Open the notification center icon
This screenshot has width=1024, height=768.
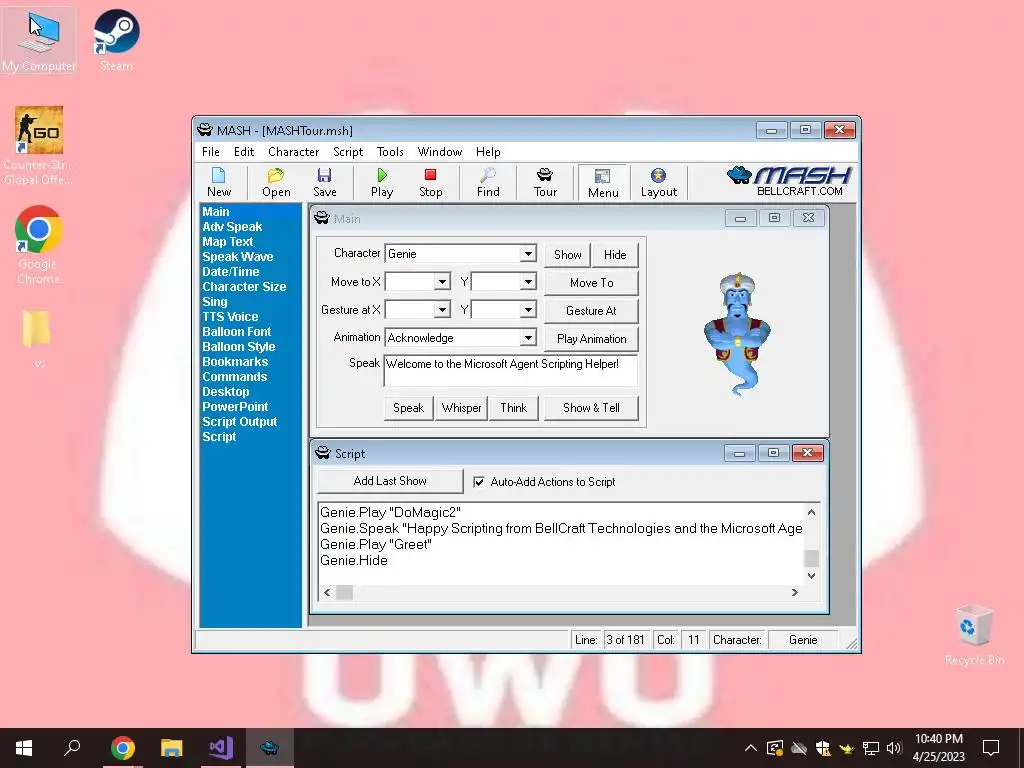(991, 748)
